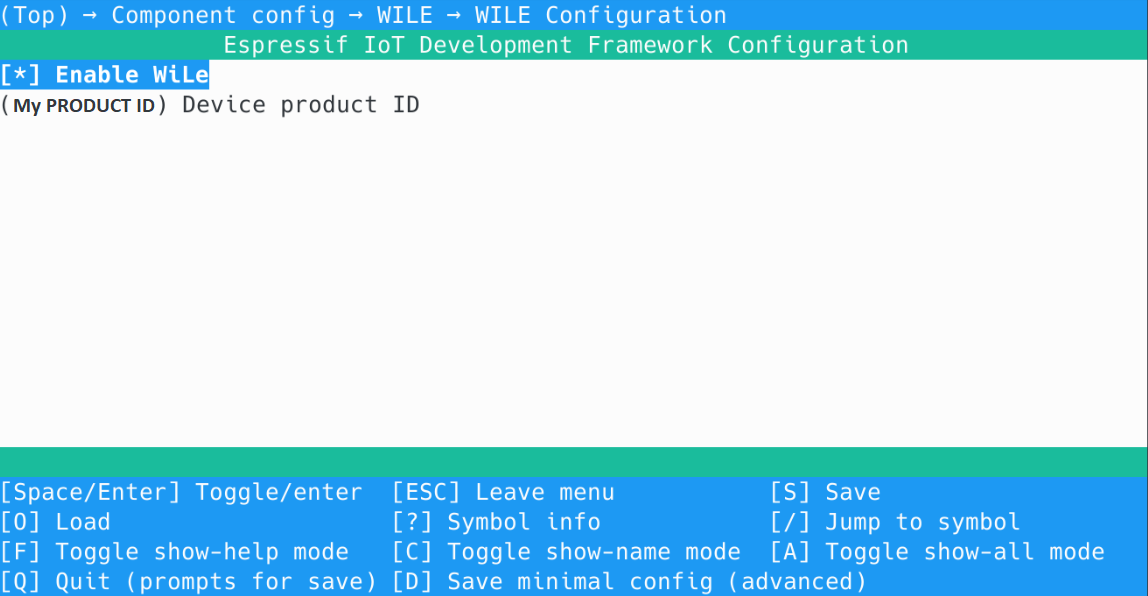Select [D] Save minimal config (advanced)

629,582
